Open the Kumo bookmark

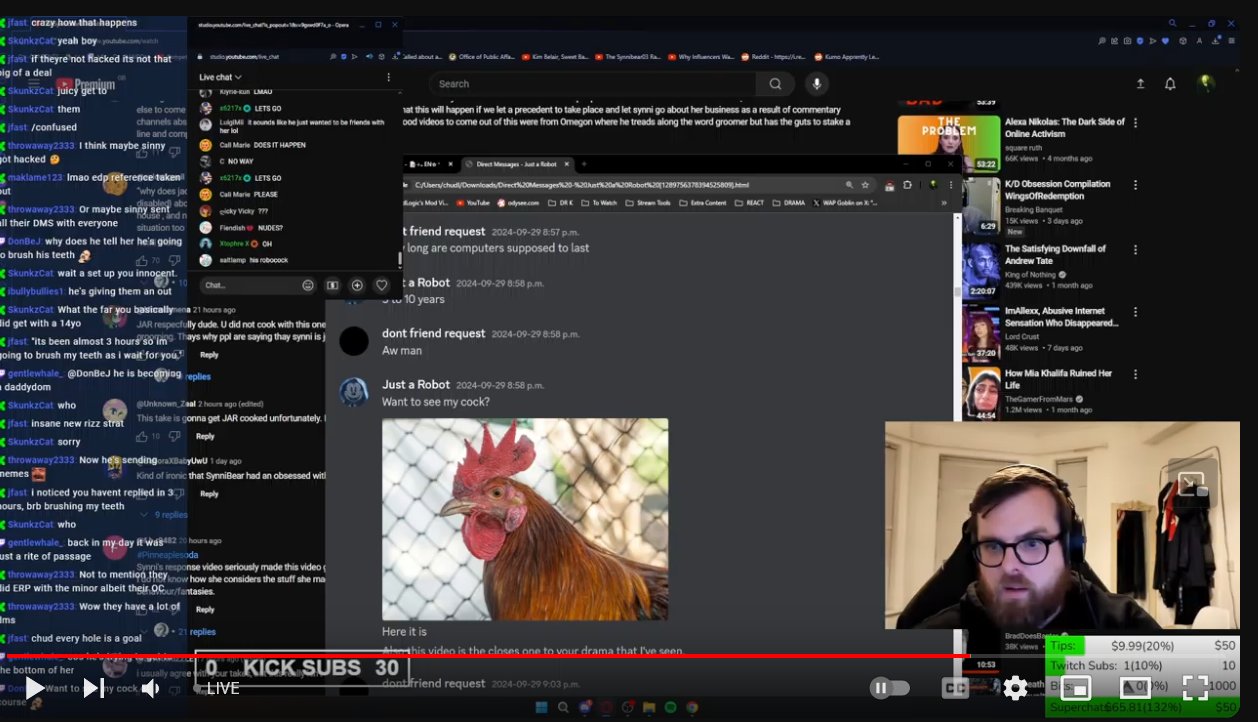pos(847,57)
